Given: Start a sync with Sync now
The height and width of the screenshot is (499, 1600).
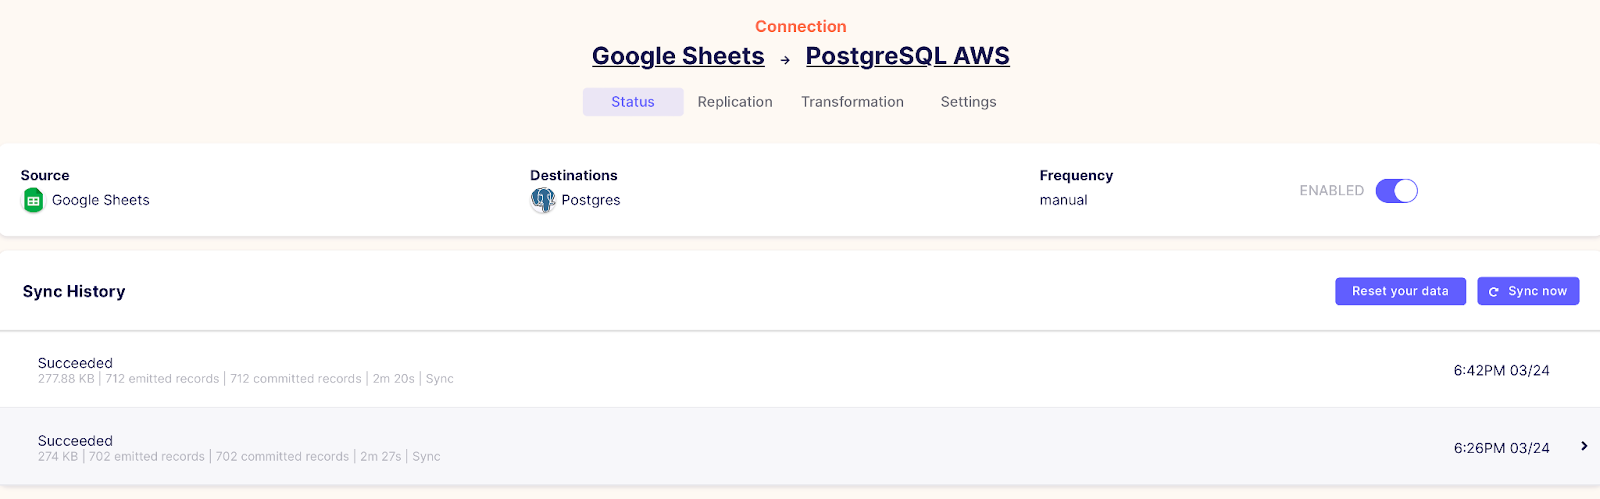Looking at the screenshot, I should click(1528, 291).
